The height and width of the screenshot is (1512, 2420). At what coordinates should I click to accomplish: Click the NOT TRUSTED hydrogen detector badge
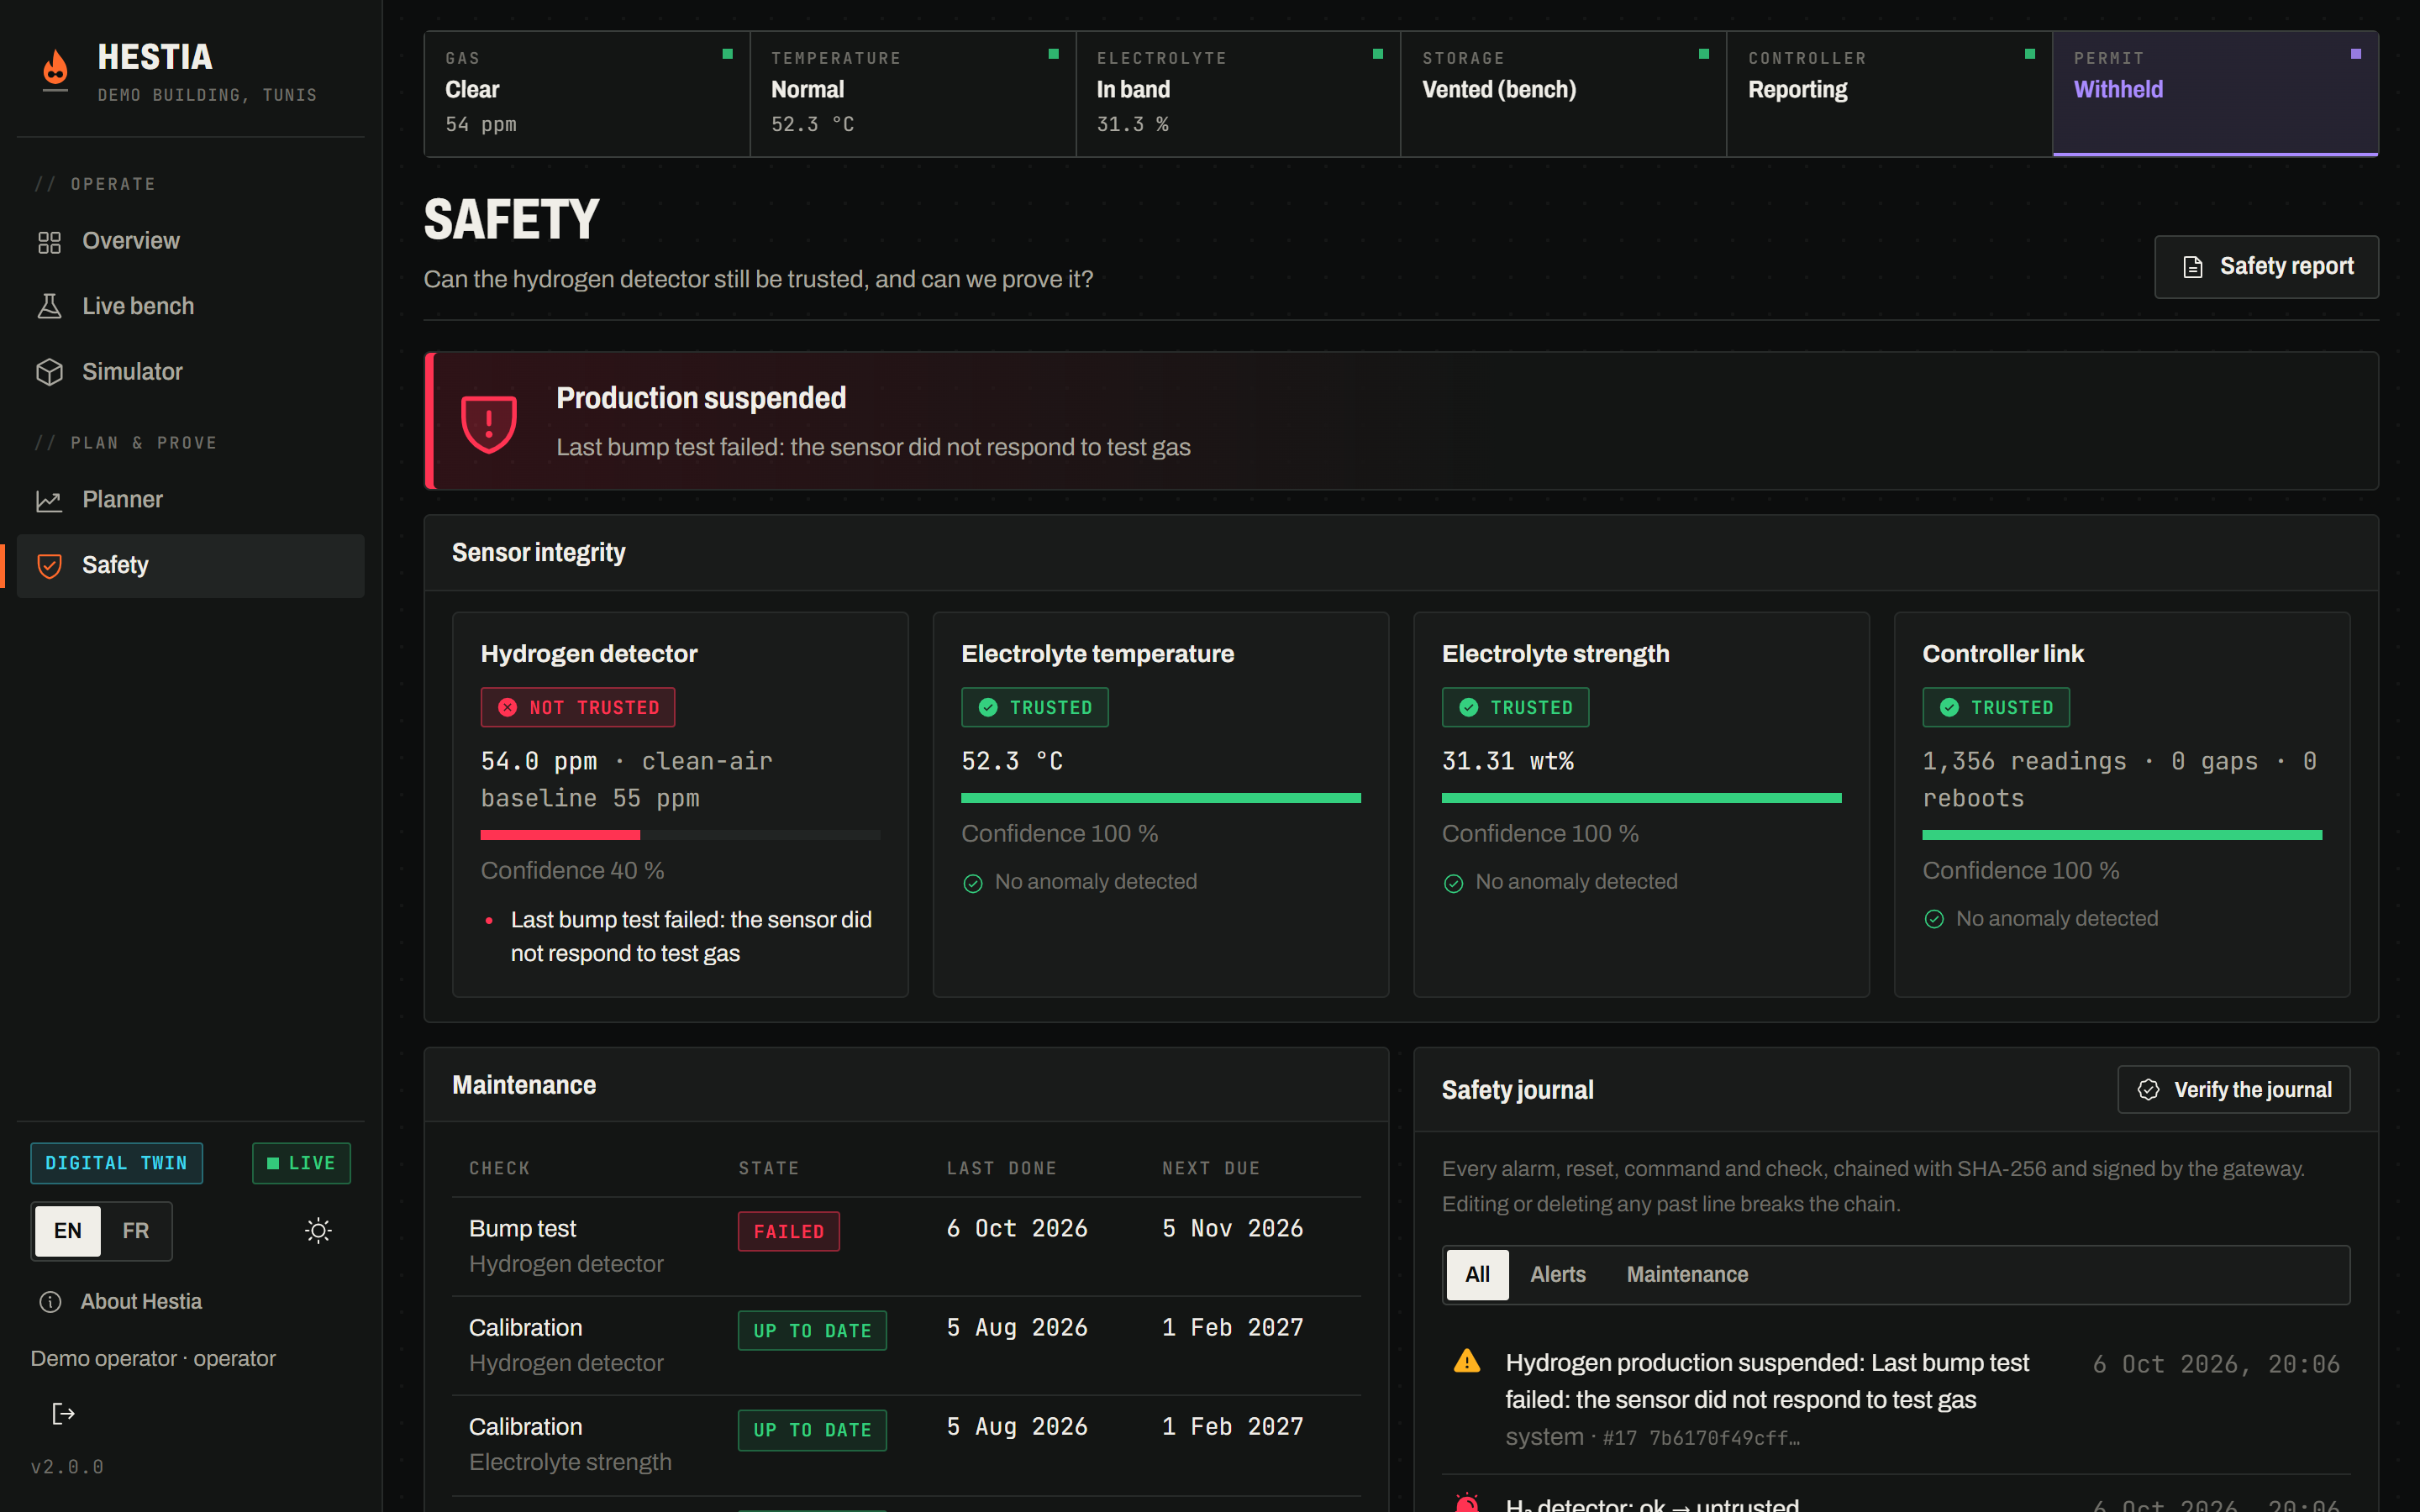pyautogui.click(x=578, y=708)
